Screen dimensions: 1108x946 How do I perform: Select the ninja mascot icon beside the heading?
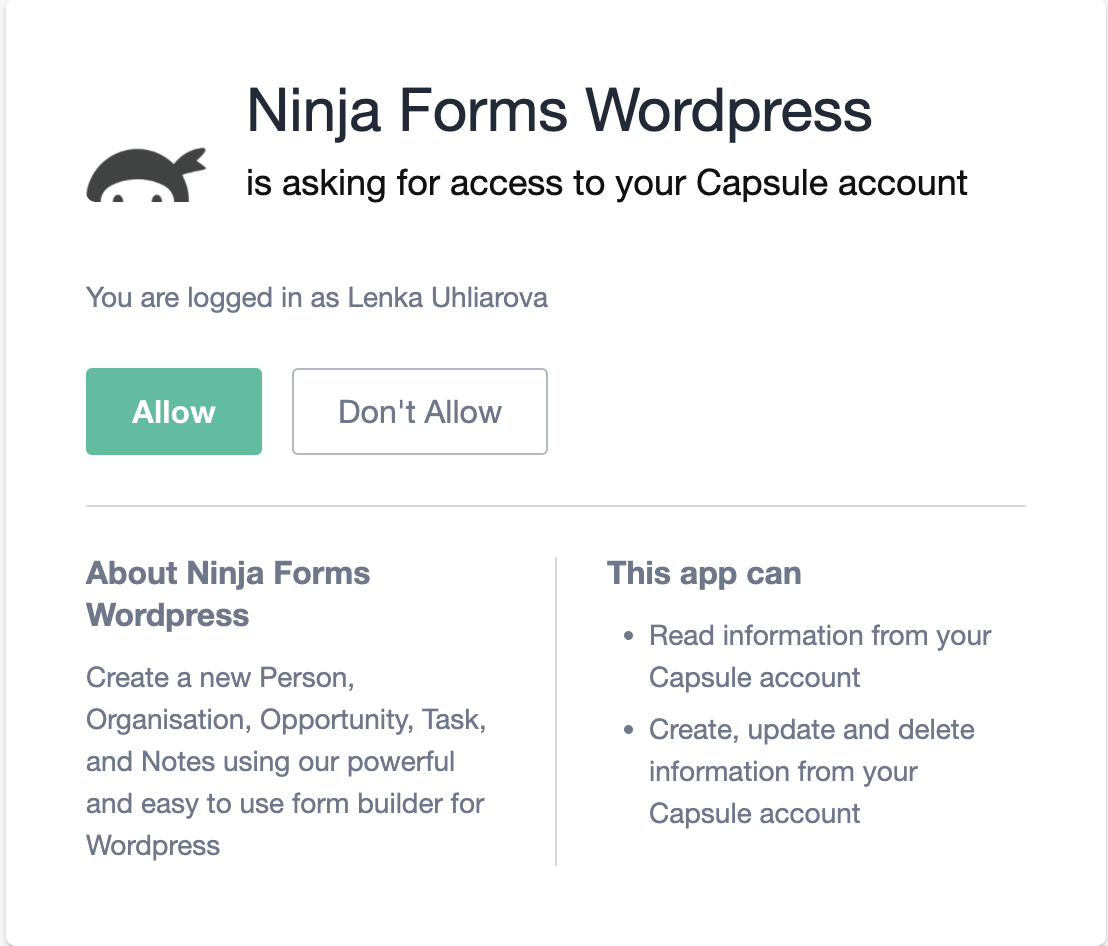[146, 176]
